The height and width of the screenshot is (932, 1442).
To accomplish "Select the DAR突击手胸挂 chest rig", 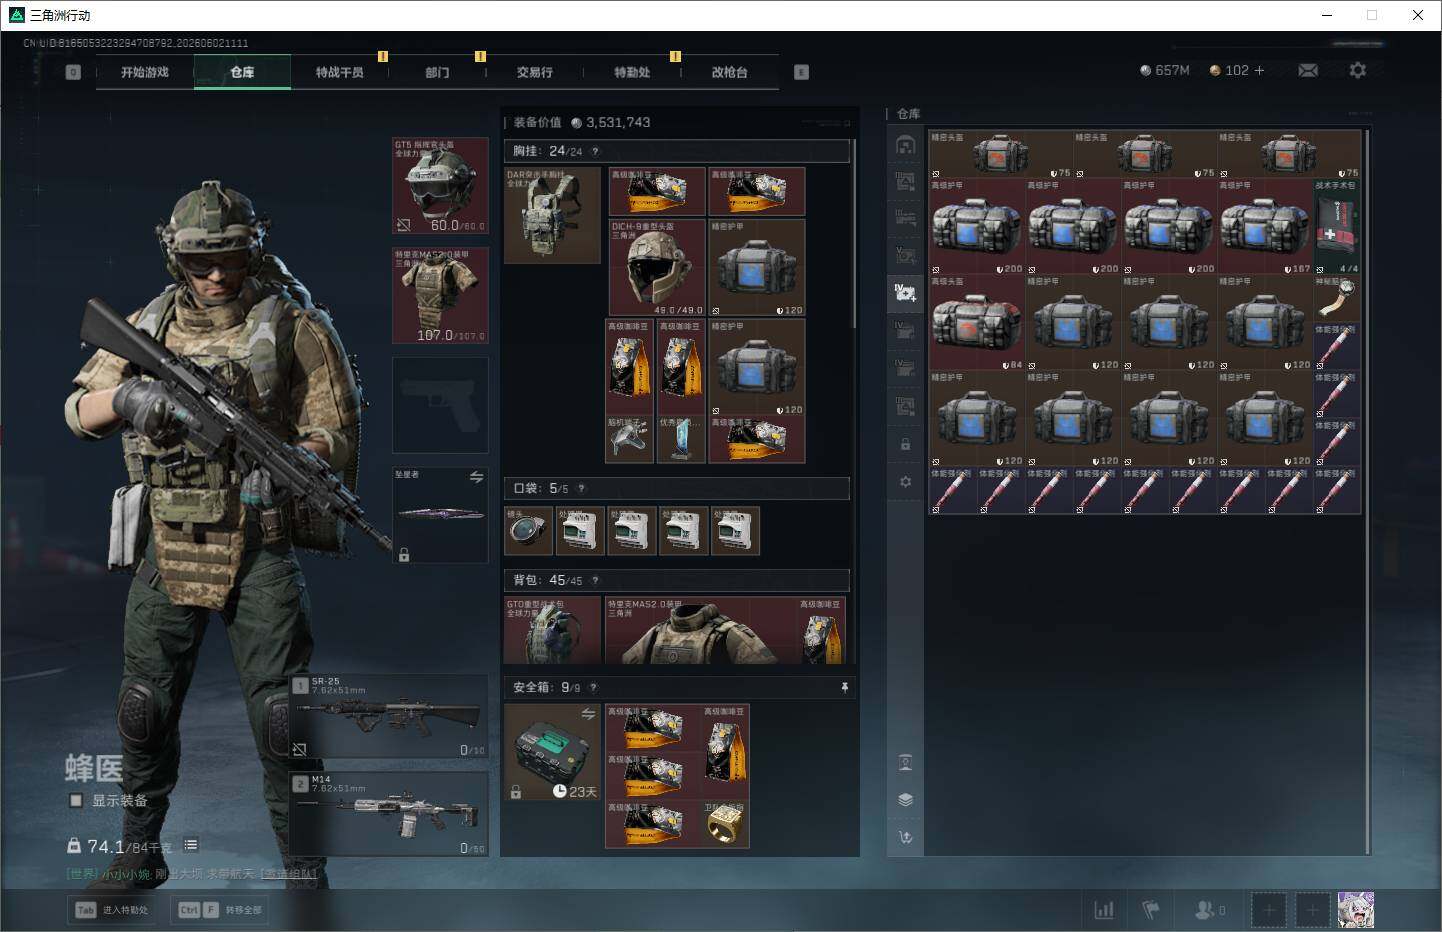I will (552, 215).
